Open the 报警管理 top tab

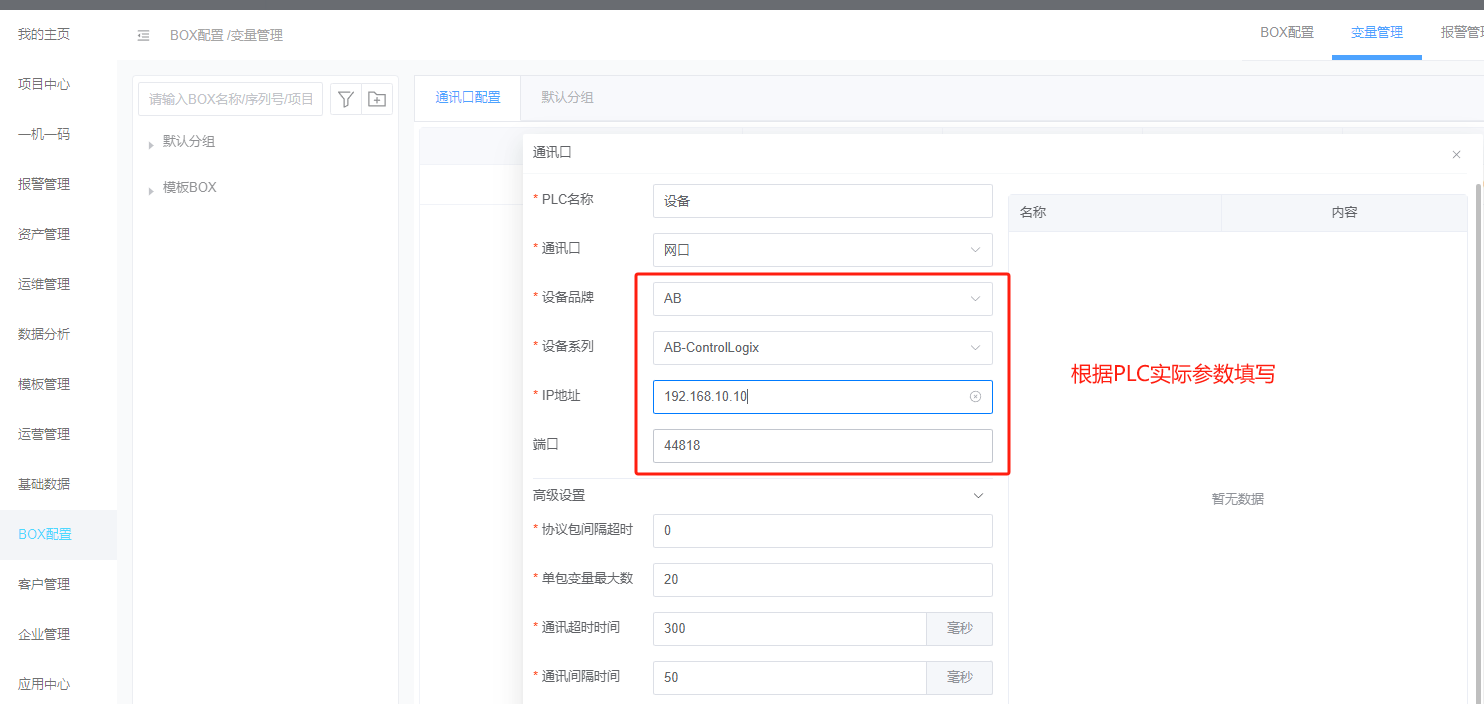(1462, 32)
